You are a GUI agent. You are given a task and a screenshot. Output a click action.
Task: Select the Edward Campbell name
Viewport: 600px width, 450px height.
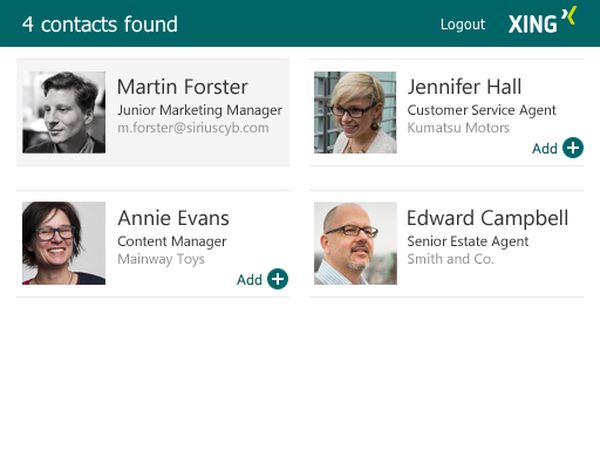click(488, 218)
